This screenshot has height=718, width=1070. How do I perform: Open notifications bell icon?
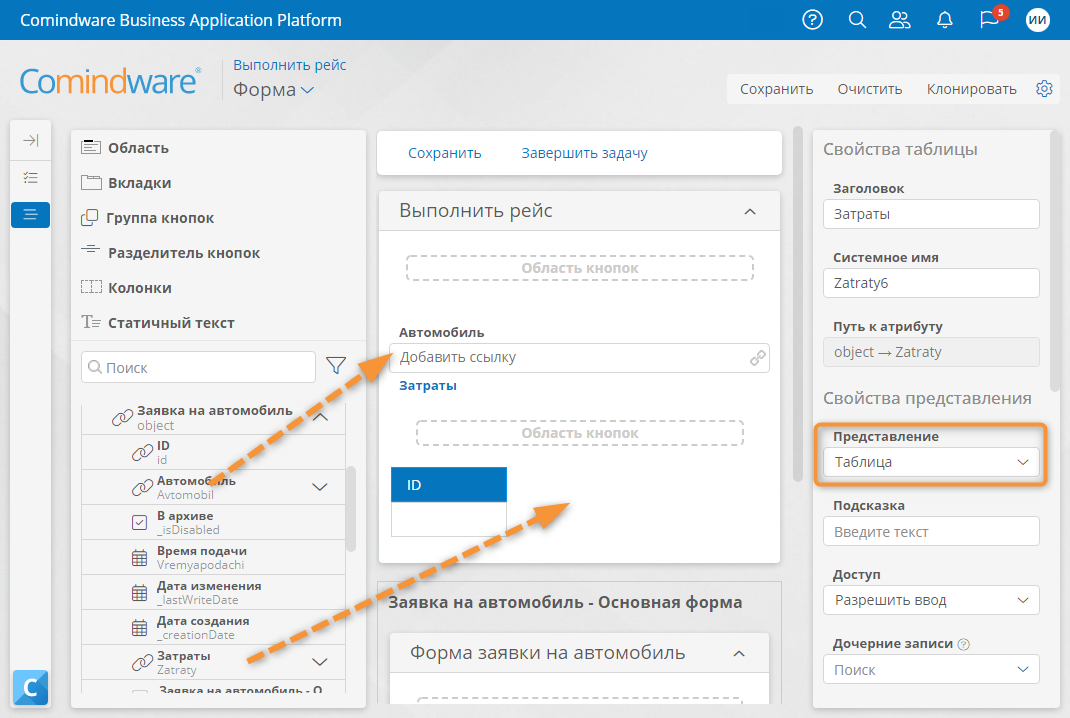point(944,20)
